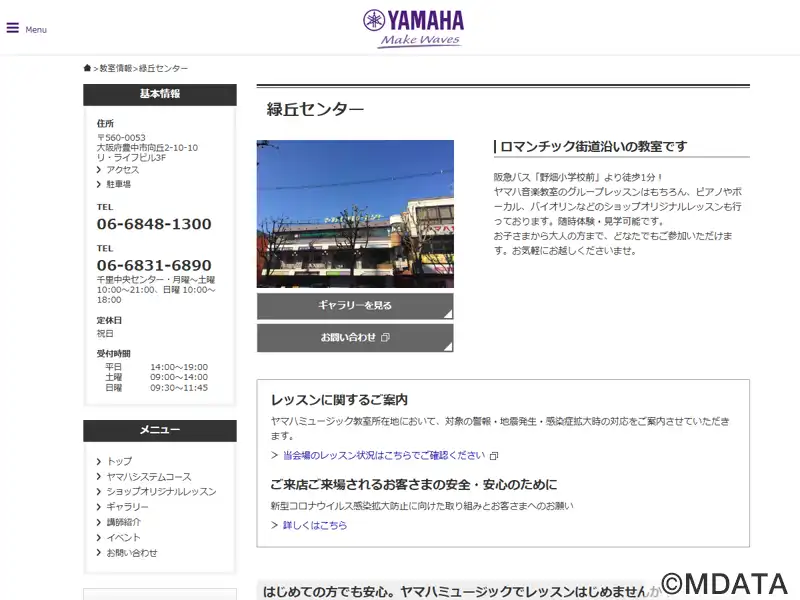Click the メニュー panel header

pyautogui.click(x=160, y=431)
